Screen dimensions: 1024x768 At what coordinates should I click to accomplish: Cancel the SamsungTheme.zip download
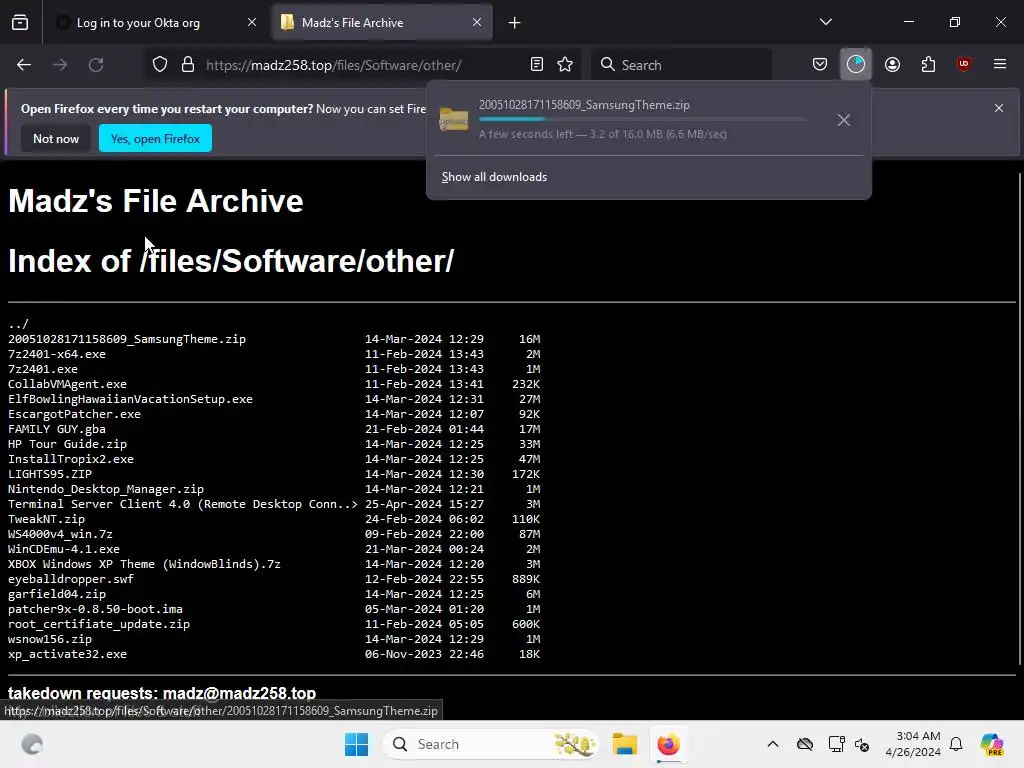point(844,120)
